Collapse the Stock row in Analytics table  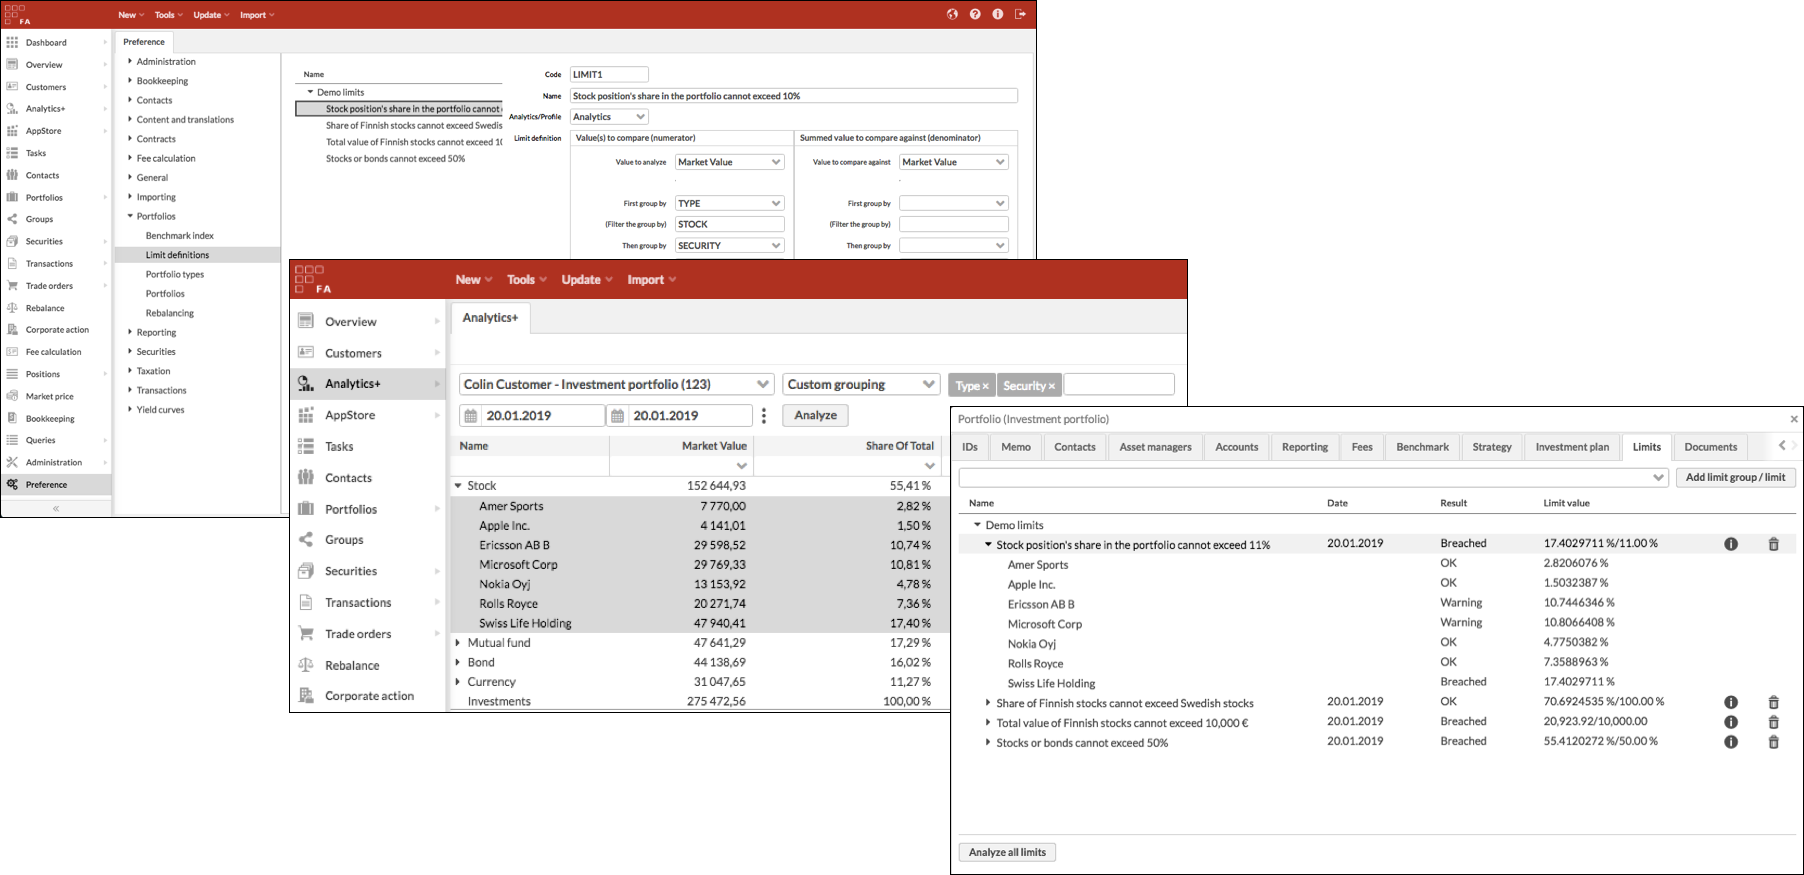(458, 486)
